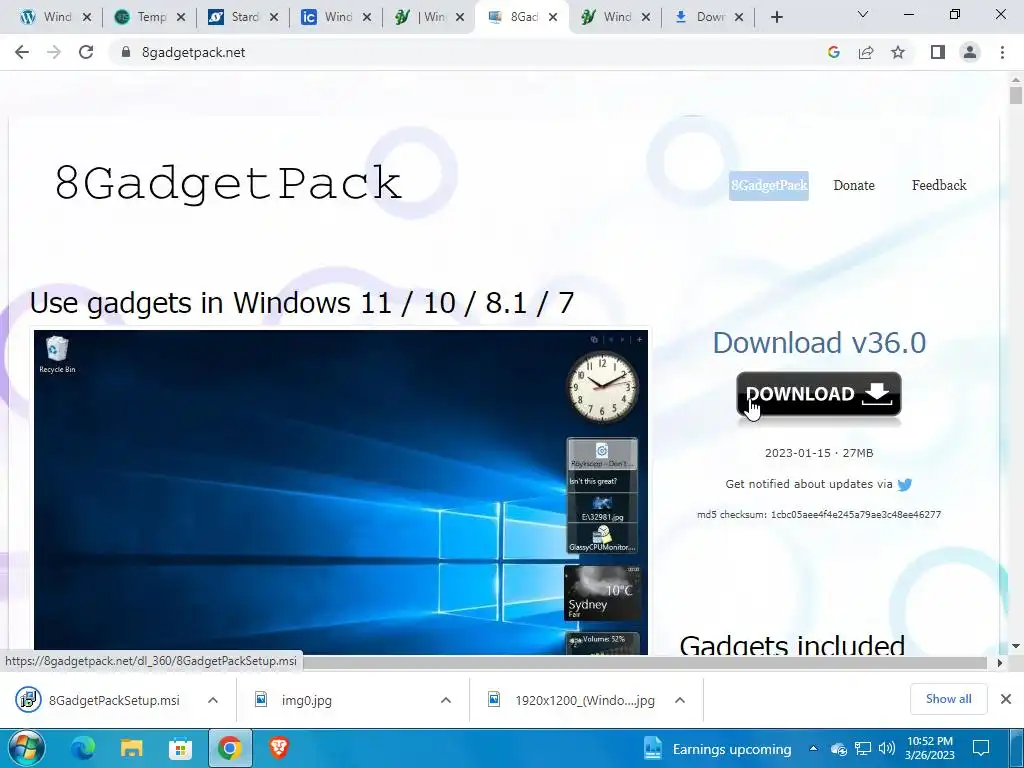Viewport: 1024px width, 768px height.
Task: Click the padlock site info icon
Action: (x=126, y=52)
